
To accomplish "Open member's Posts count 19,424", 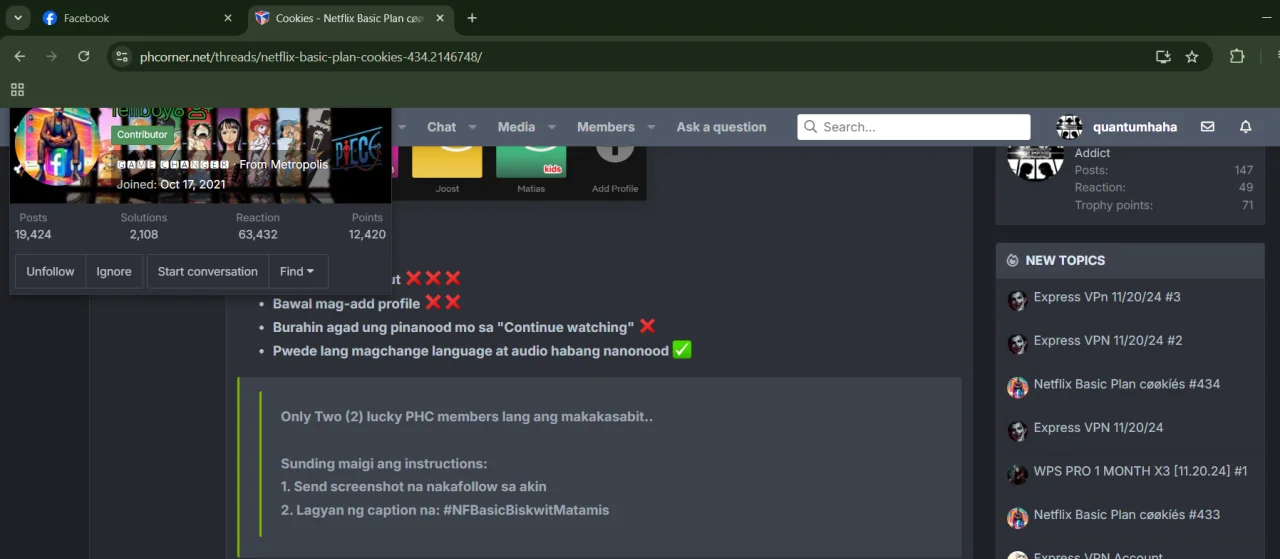I will coord(33,234).
